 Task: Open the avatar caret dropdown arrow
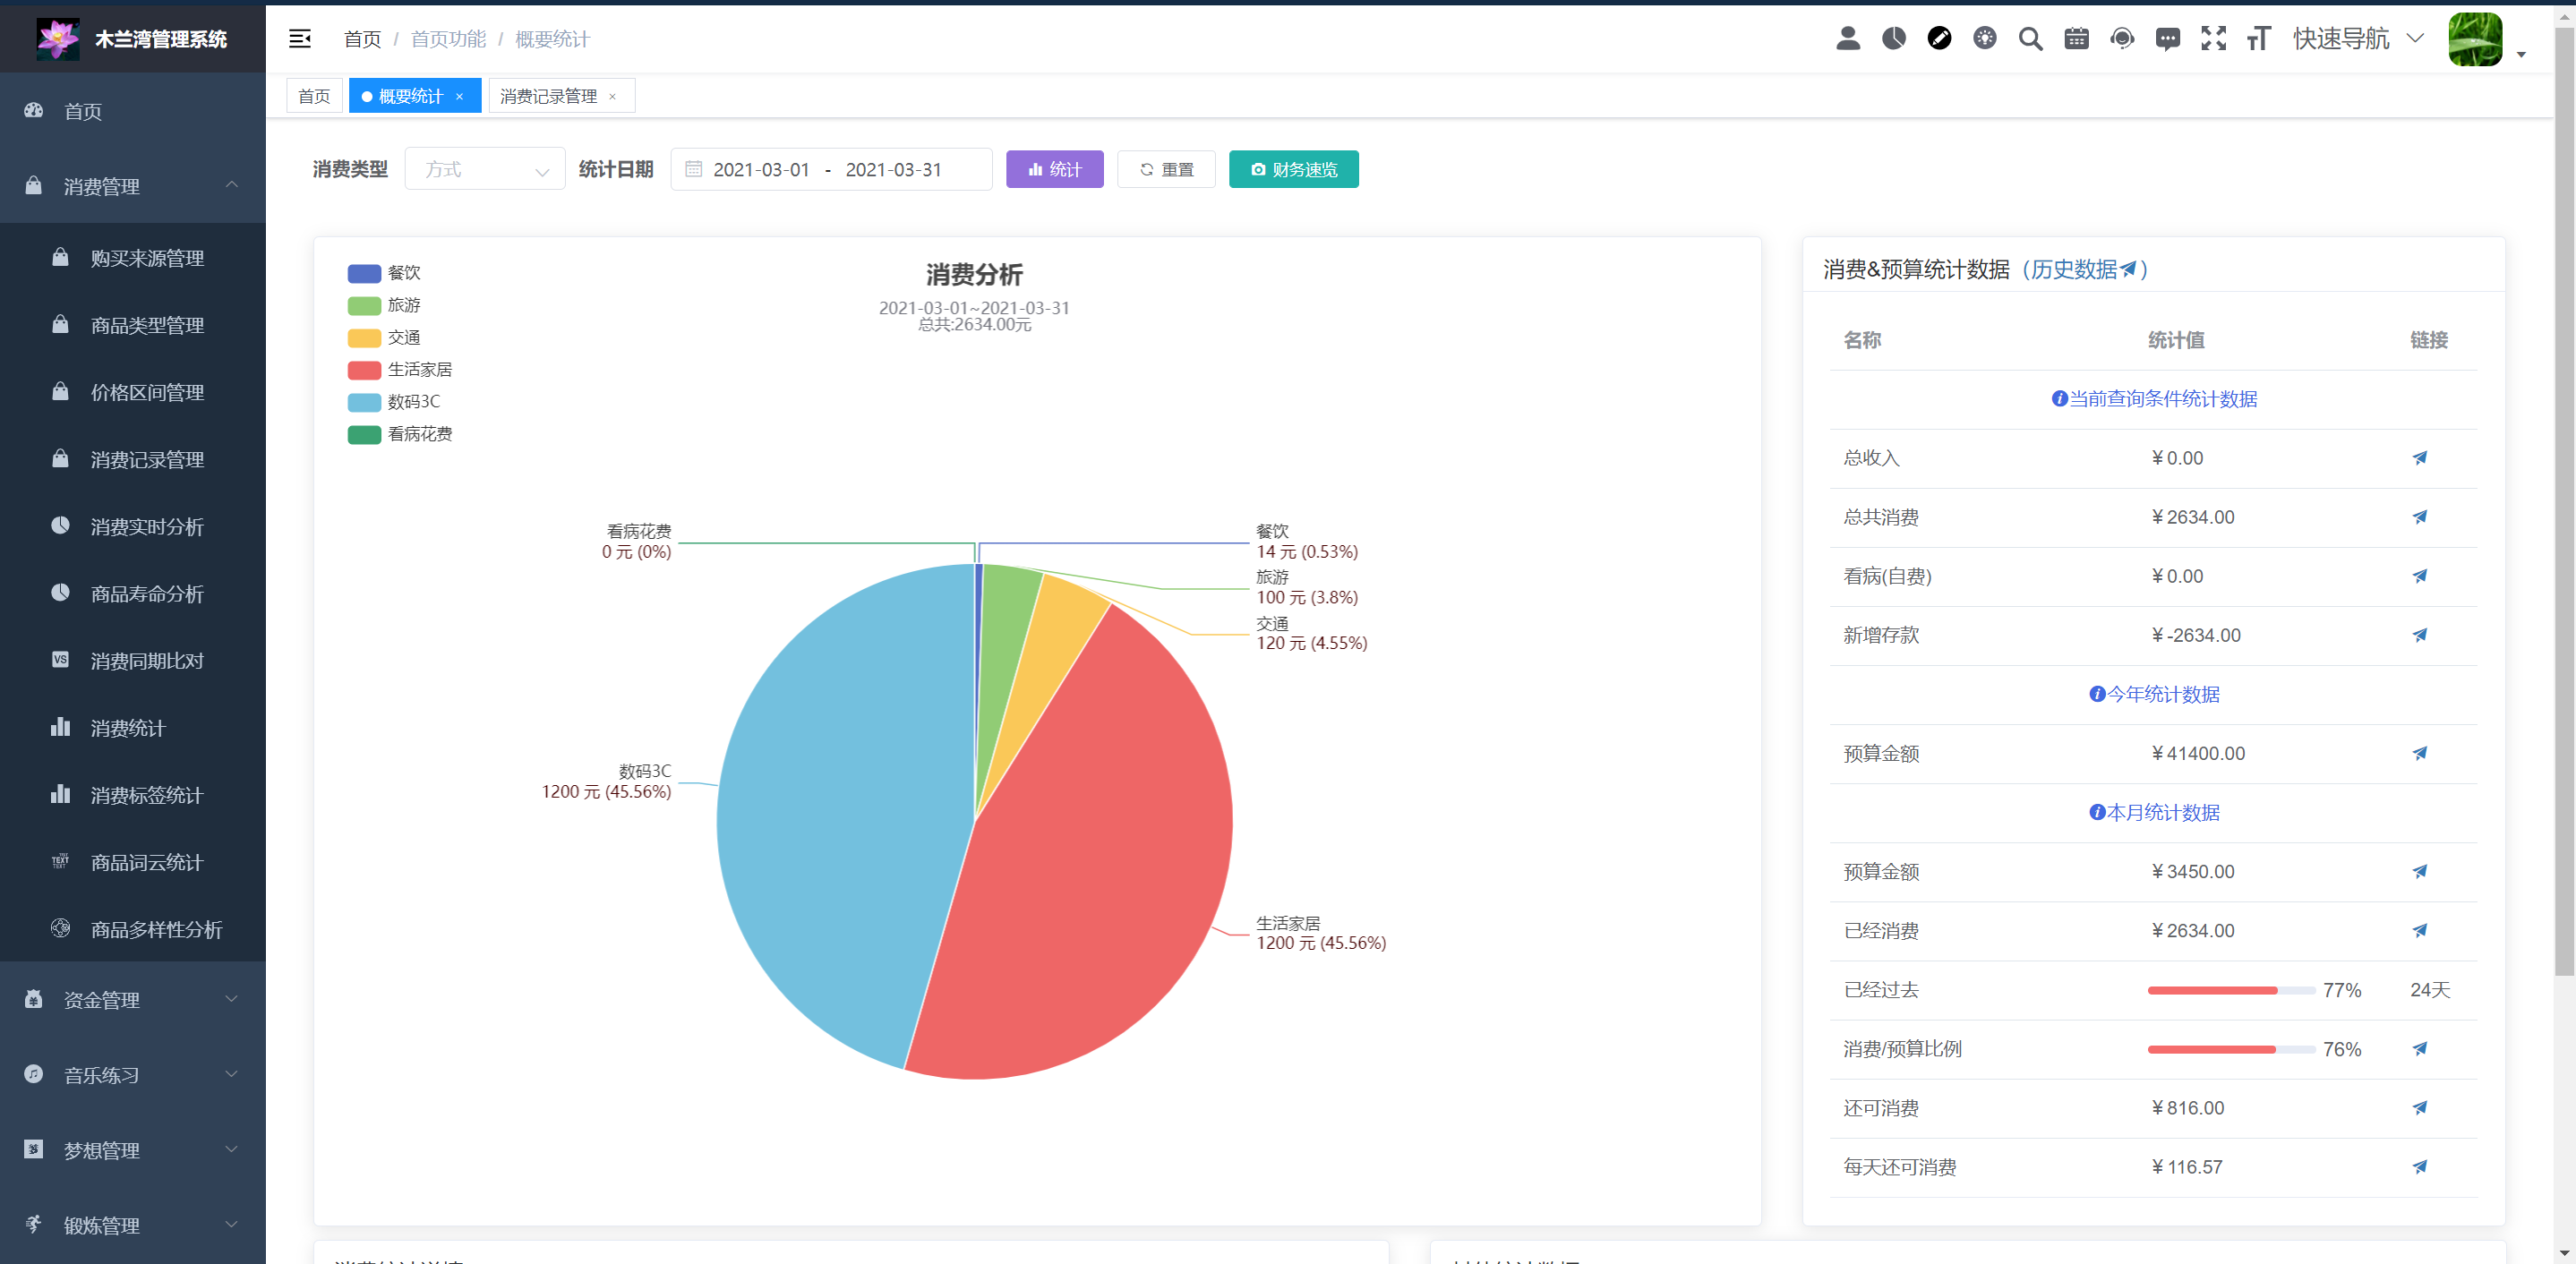(2521, 55)
